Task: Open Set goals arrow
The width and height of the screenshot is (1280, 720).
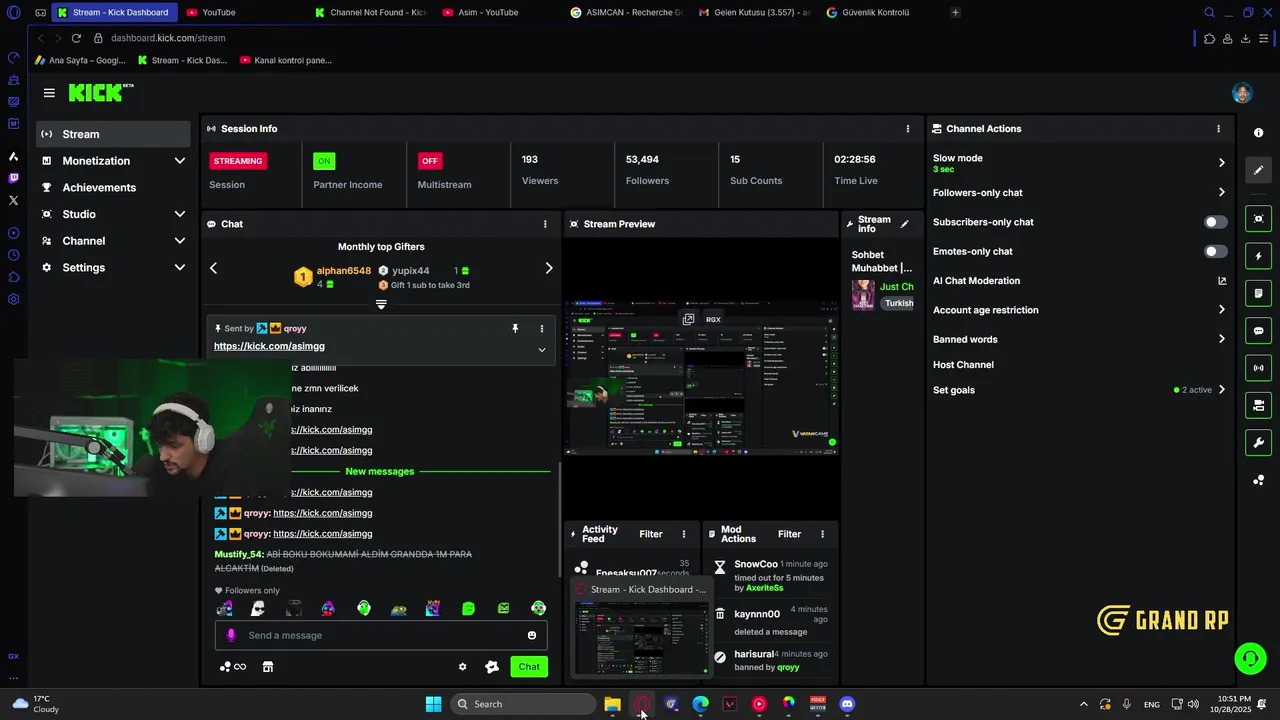Action: pos(1222,390)
